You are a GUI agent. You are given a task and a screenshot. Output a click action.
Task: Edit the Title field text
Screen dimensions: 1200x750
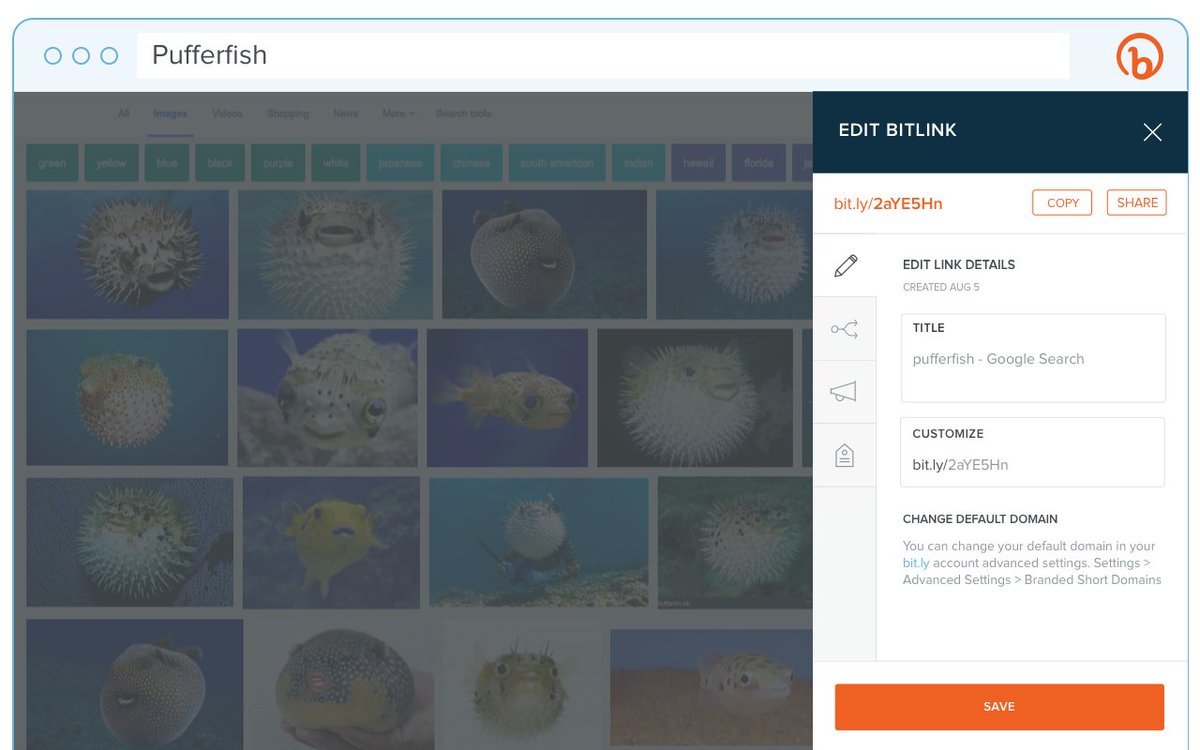point(1033,358)
